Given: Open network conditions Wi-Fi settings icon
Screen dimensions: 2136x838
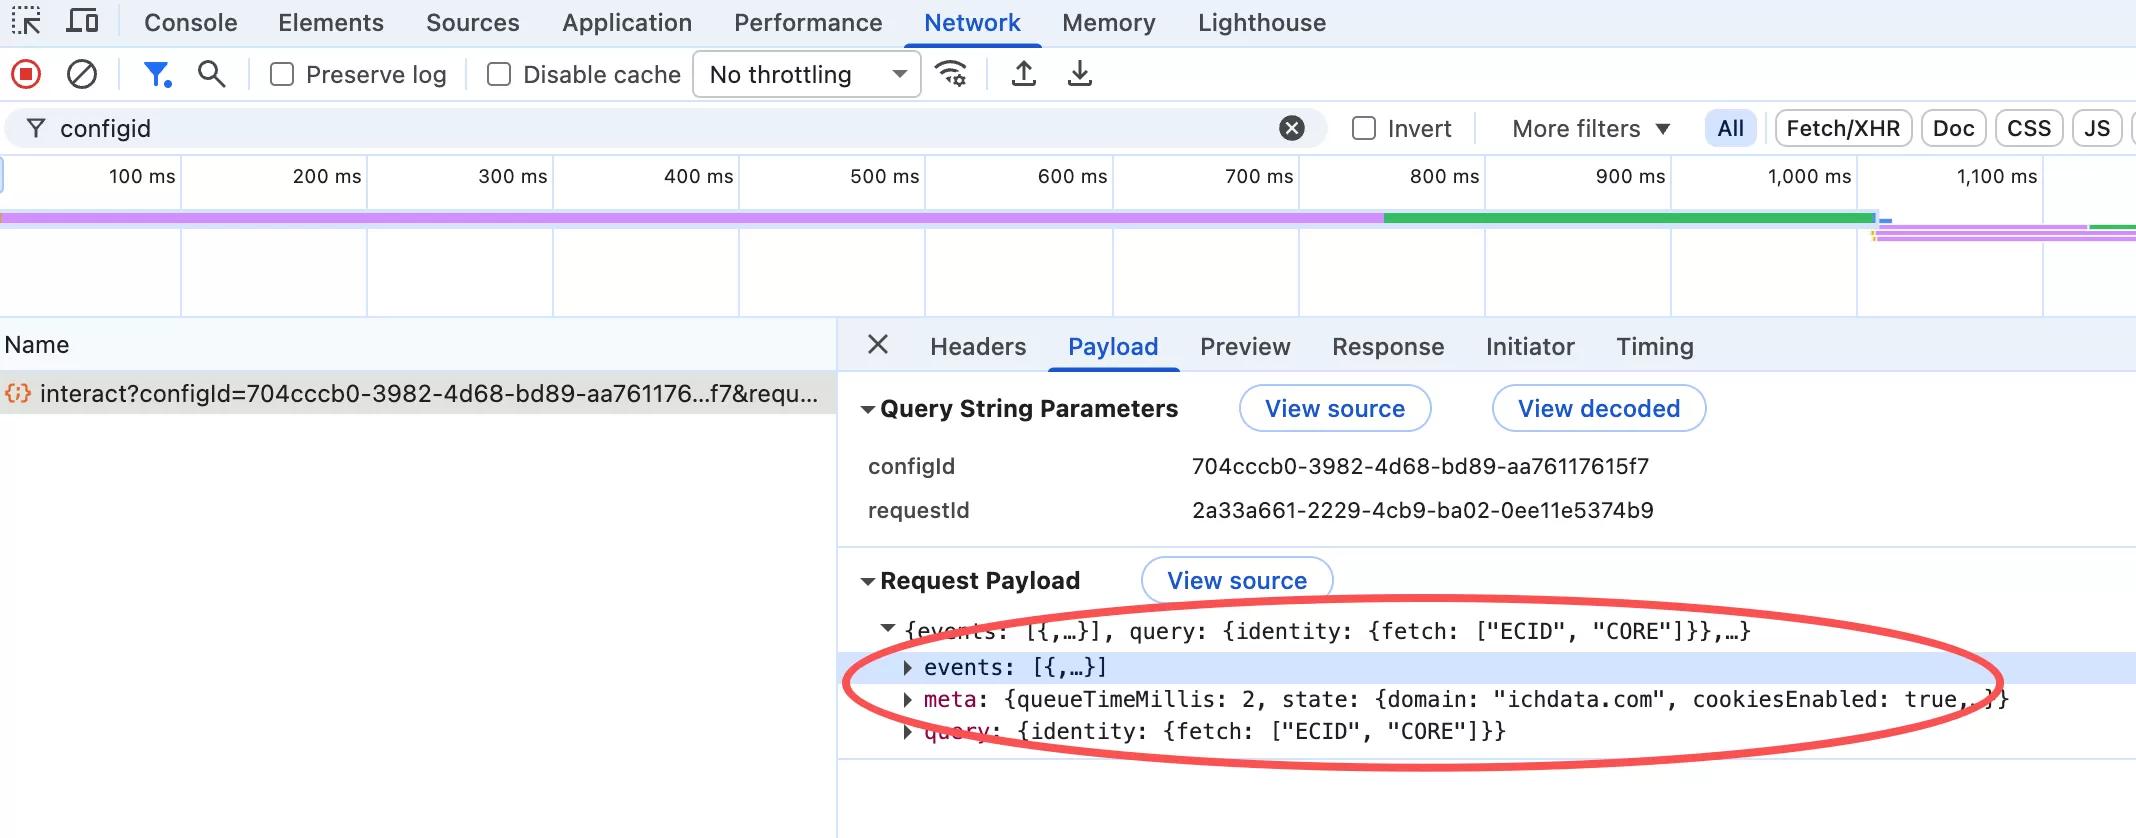Looking at the screenshot, I should [x=951, y=74].
